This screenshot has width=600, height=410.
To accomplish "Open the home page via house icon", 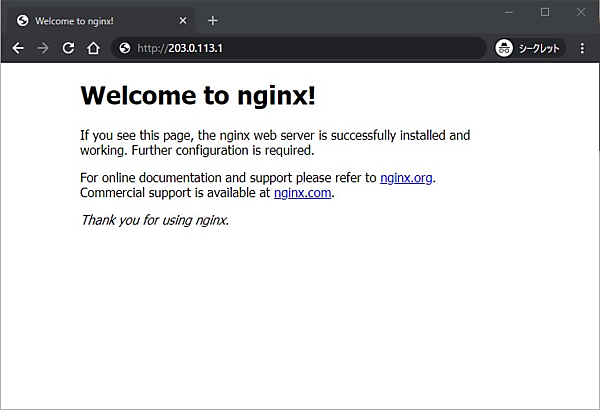I will coord(93,48).
